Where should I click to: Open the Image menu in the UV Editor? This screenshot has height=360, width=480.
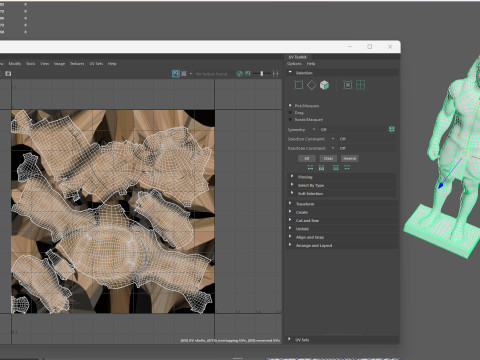[x=59, y=63]
